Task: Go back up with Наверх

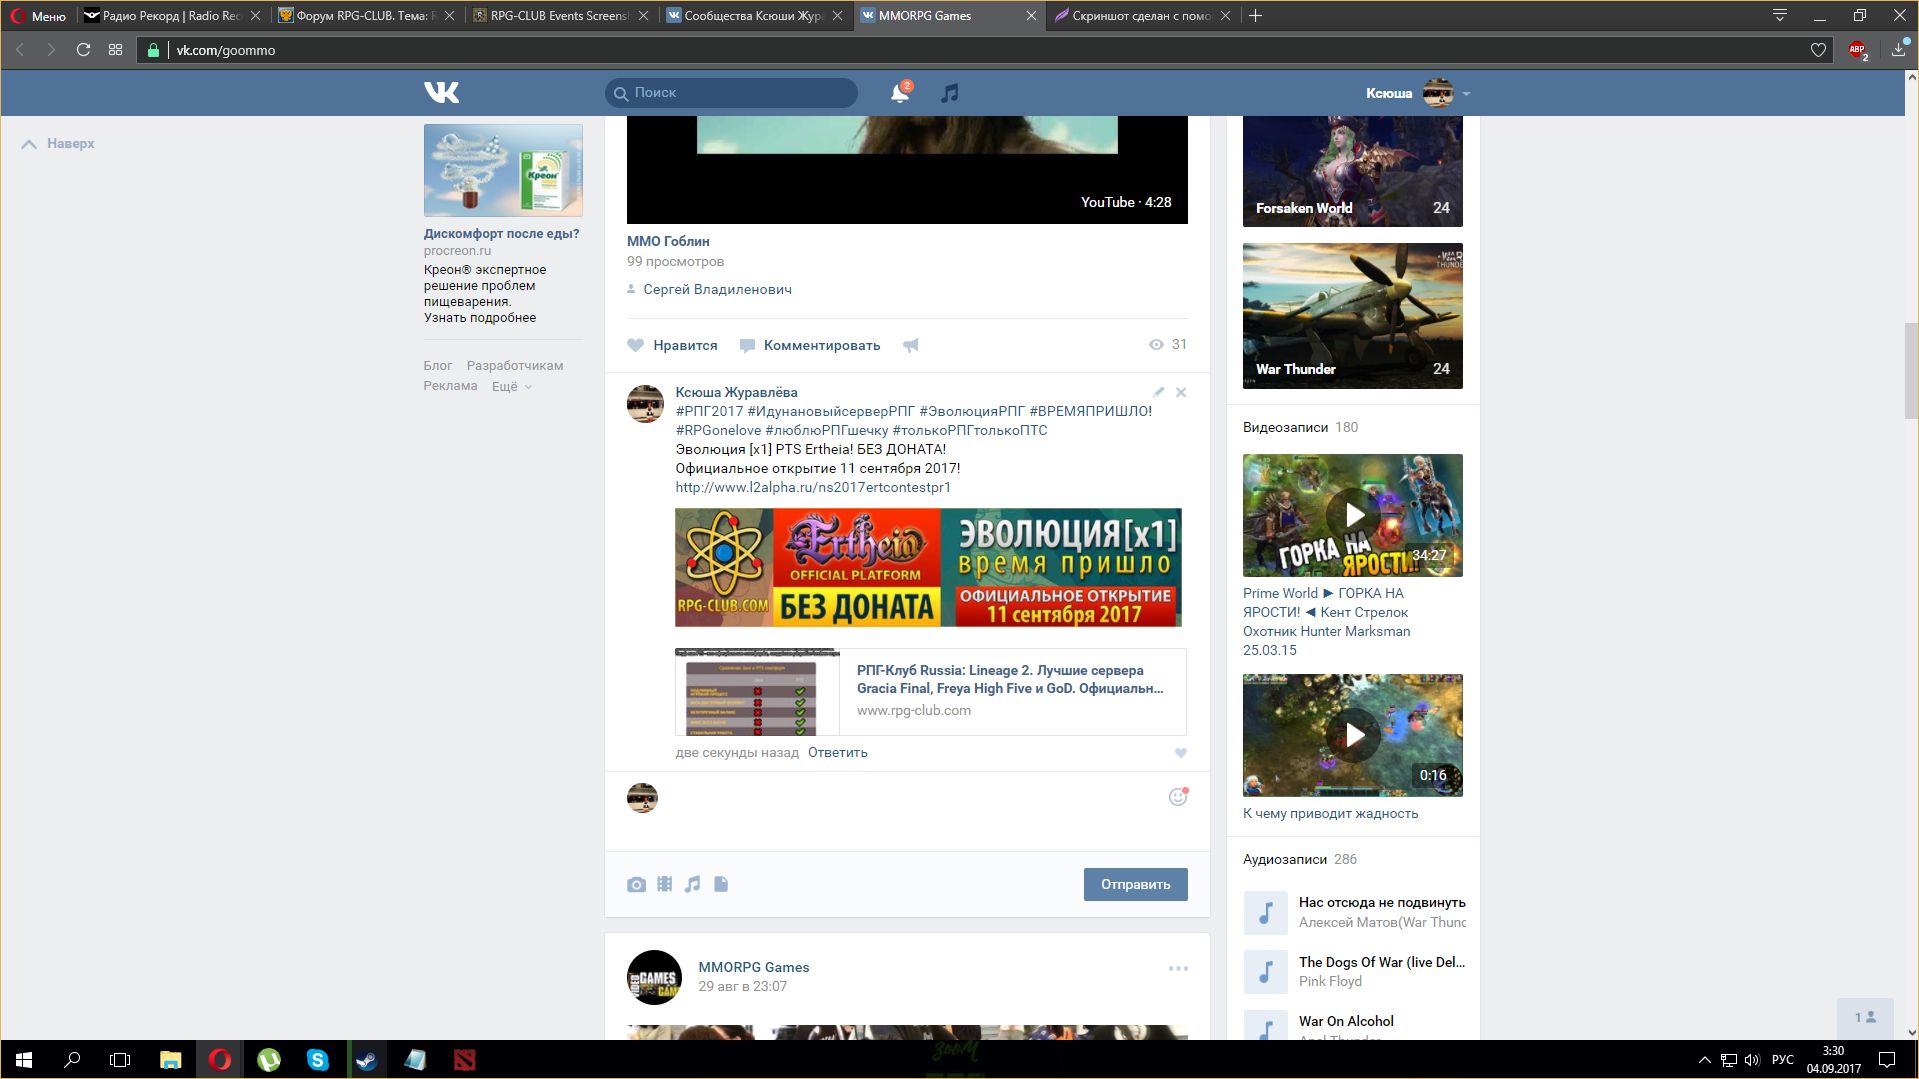Action: click(58, 143)
